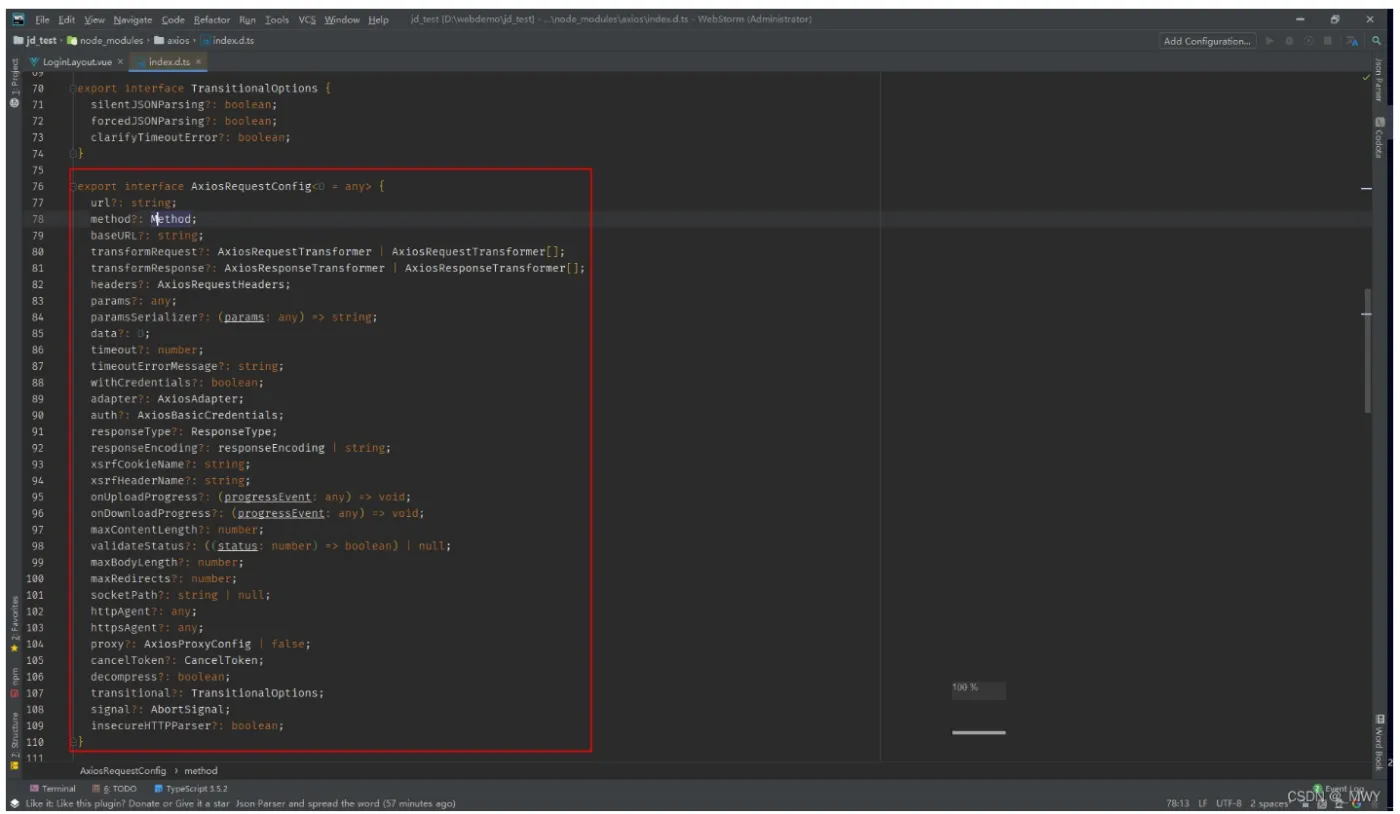Open the 78:13 go-to-line indicator
Viewport: 1400px width, 814px height.
1178,803
